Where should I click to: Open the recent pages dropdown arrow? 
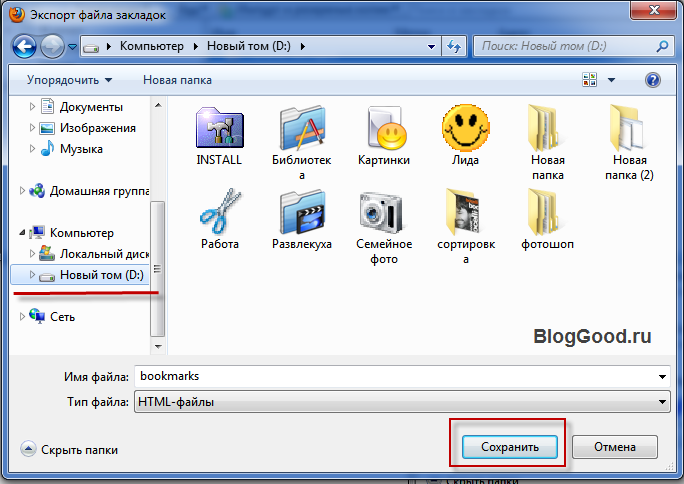72,46
